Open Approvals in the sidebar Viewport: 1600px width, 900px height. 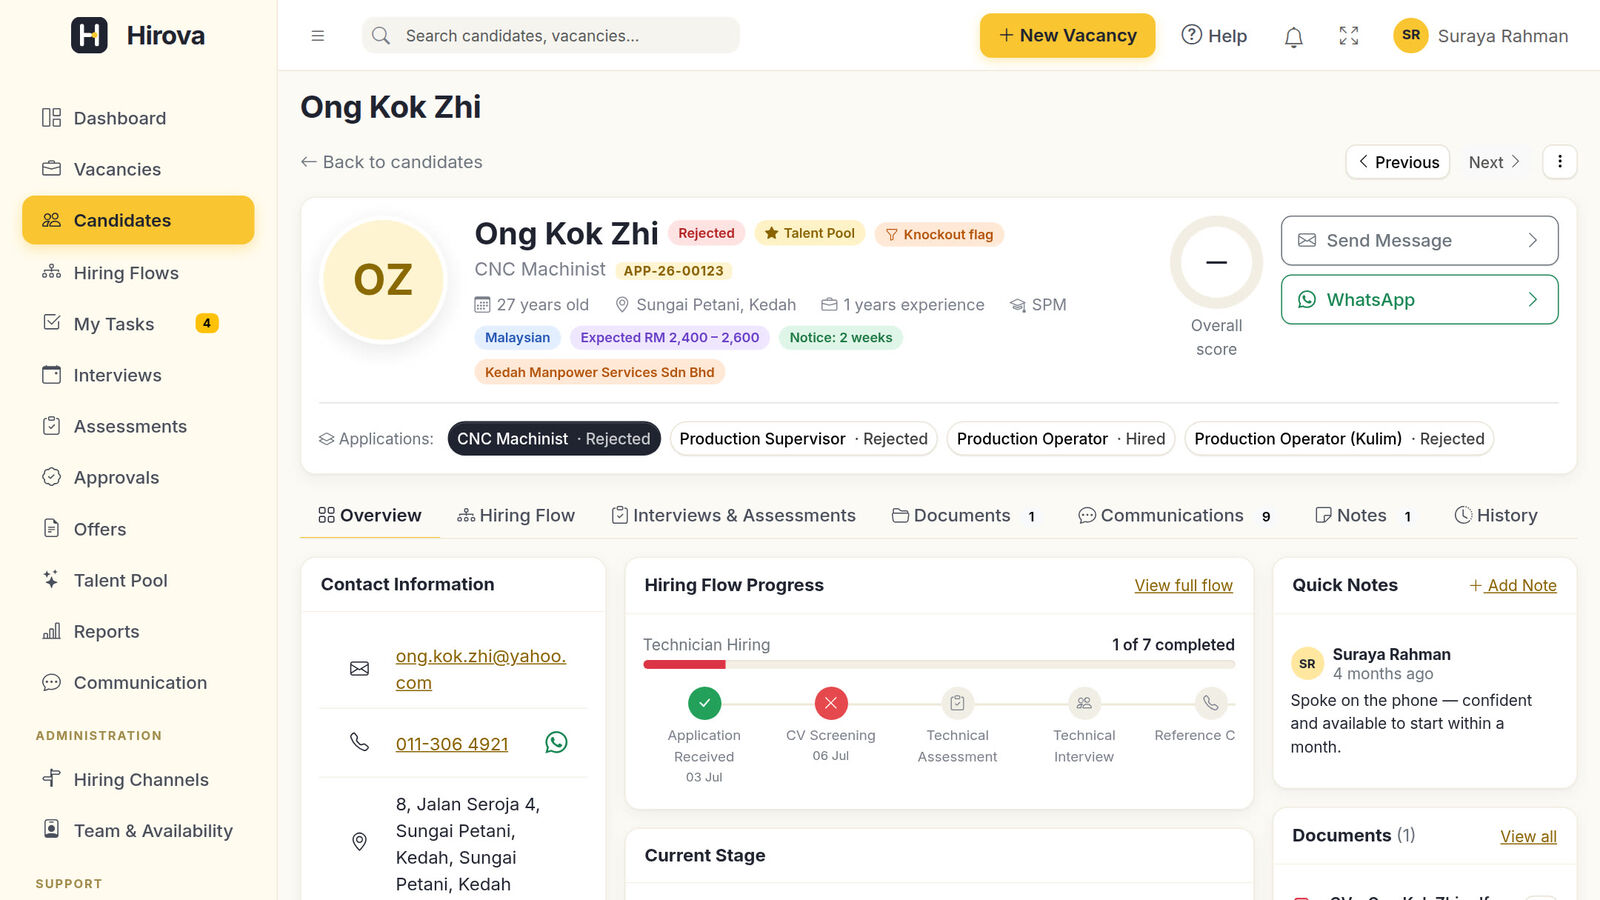[138, 477]
